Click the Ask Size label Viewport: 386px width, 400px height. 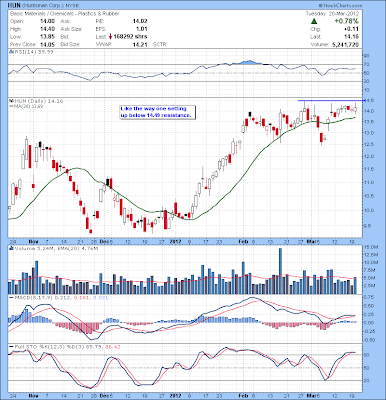pos(70,29)
